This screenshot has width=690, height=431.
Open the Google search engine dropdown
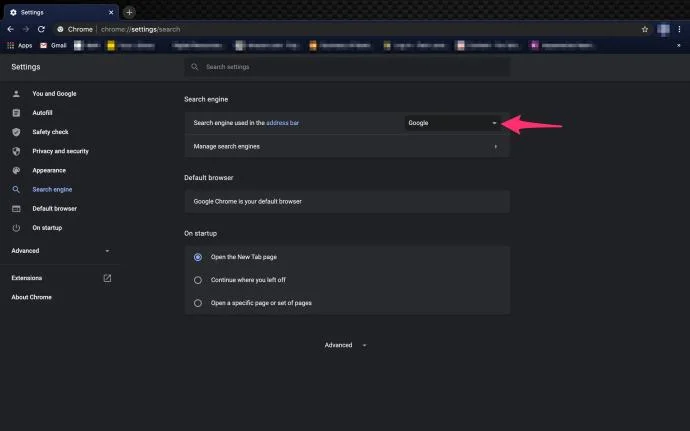point(452,123)
